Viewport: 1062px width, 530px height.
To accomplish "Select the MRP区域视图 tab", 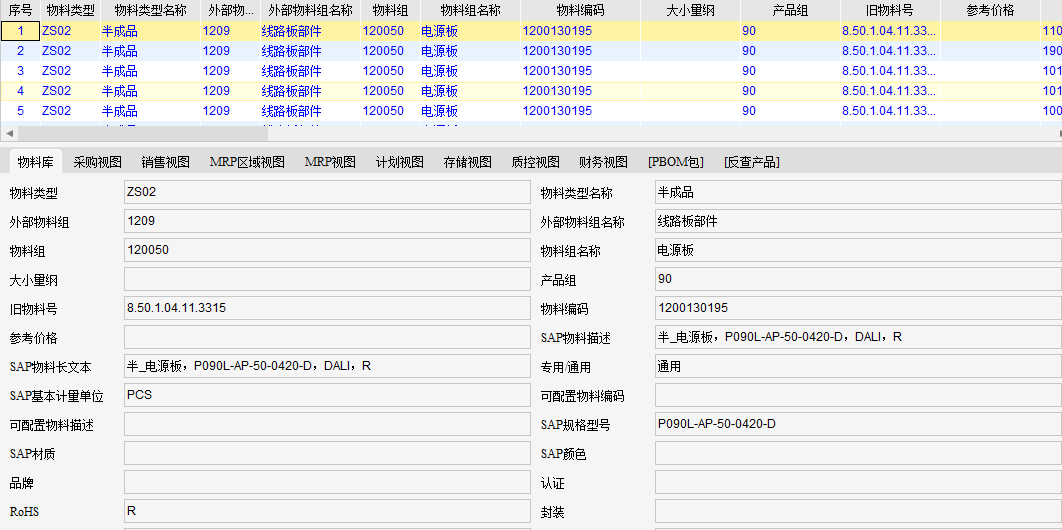I will pos(247,162).
